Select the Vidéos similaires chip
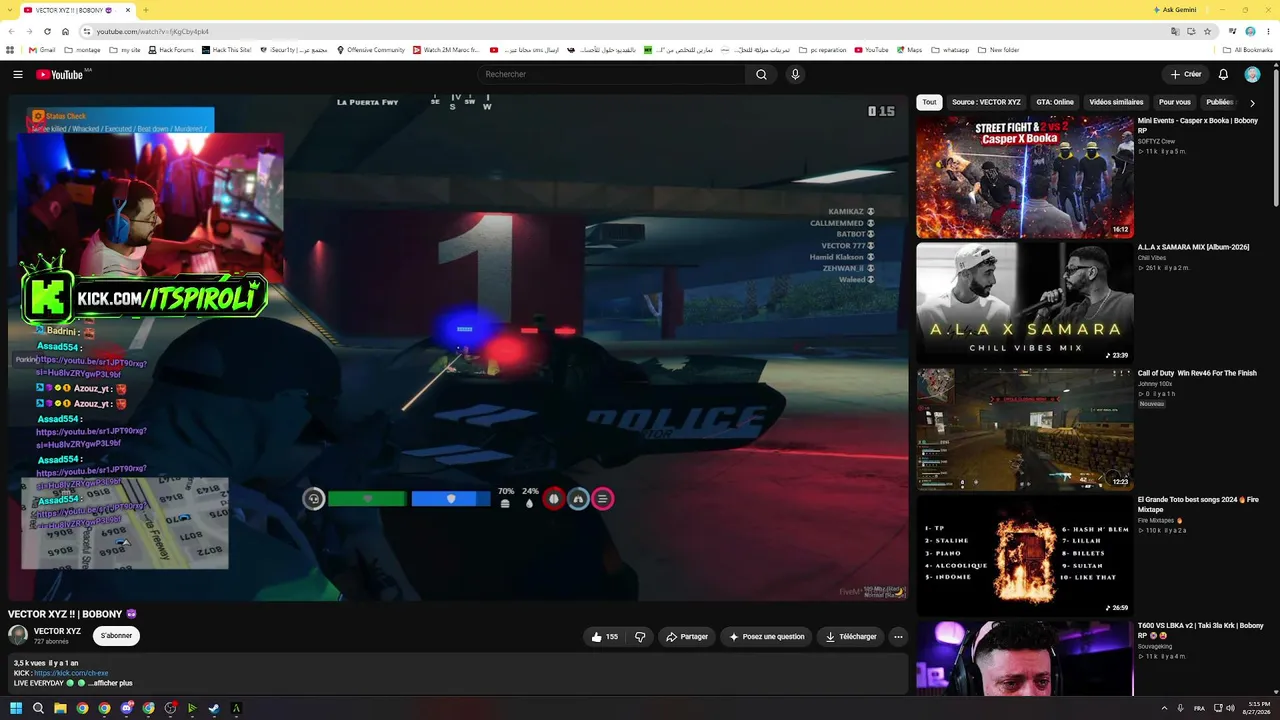This screenshot has width=1280, height=720. (1116, 102)
